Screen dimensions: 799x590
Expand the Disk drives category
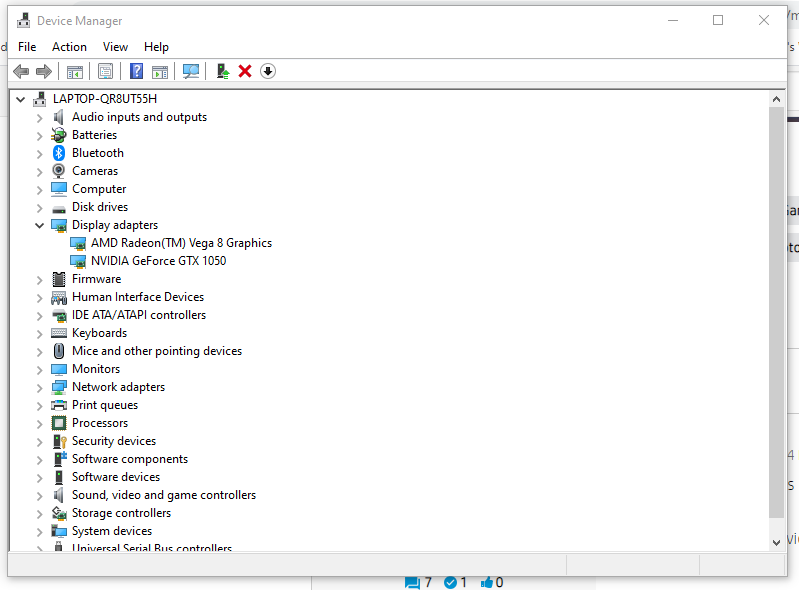coord(39,208)
